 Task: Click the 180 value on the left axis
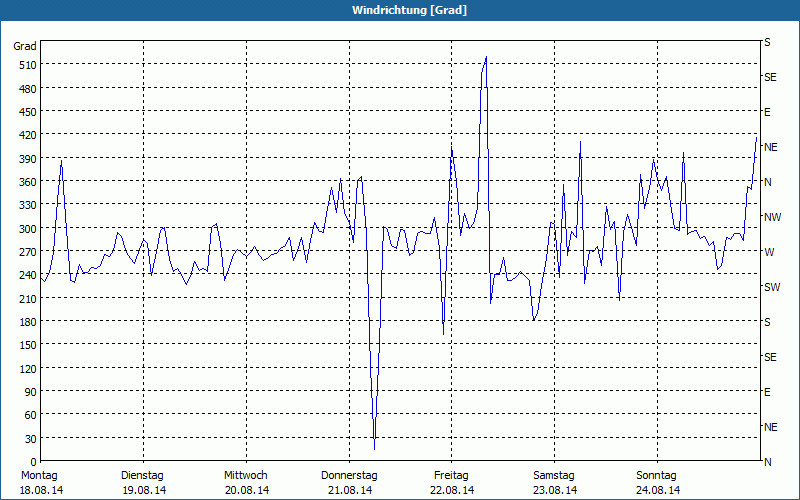(x=28, y=322)
